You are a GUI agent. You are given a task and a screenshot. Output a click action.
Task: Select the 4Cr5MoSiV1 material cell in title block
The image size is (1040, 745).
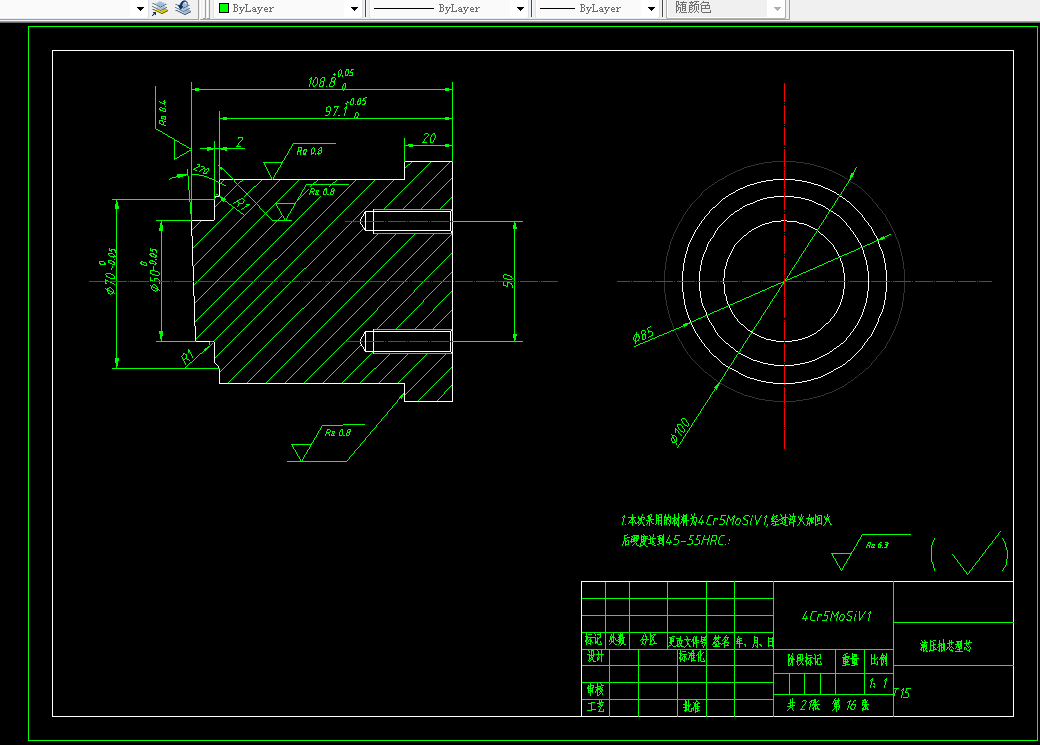(x=834, y=616)
